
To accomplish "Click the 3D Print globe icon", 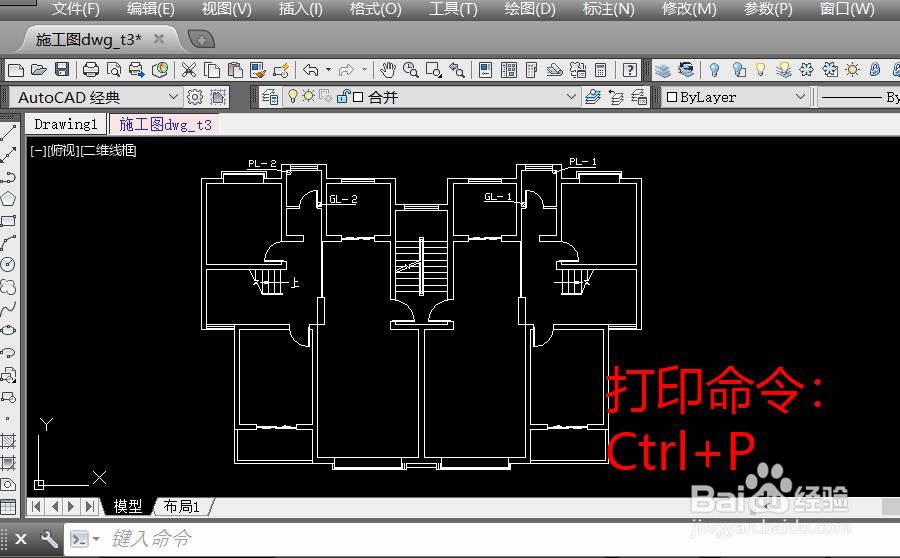I will 161,70.
